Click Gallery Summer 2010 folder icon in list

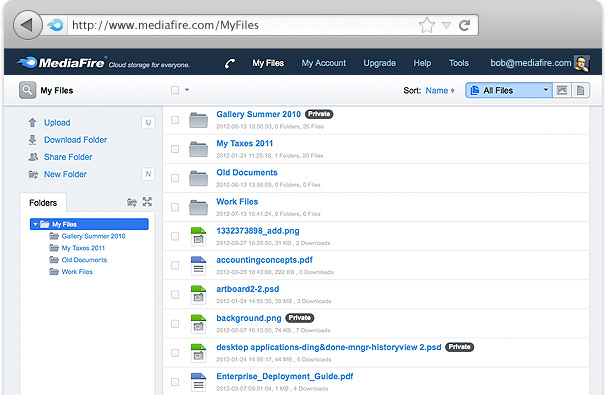pos(198,120)
